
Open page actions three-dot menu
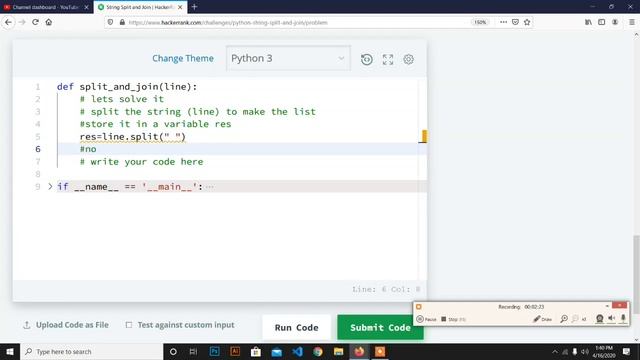[x=503, y=22]
